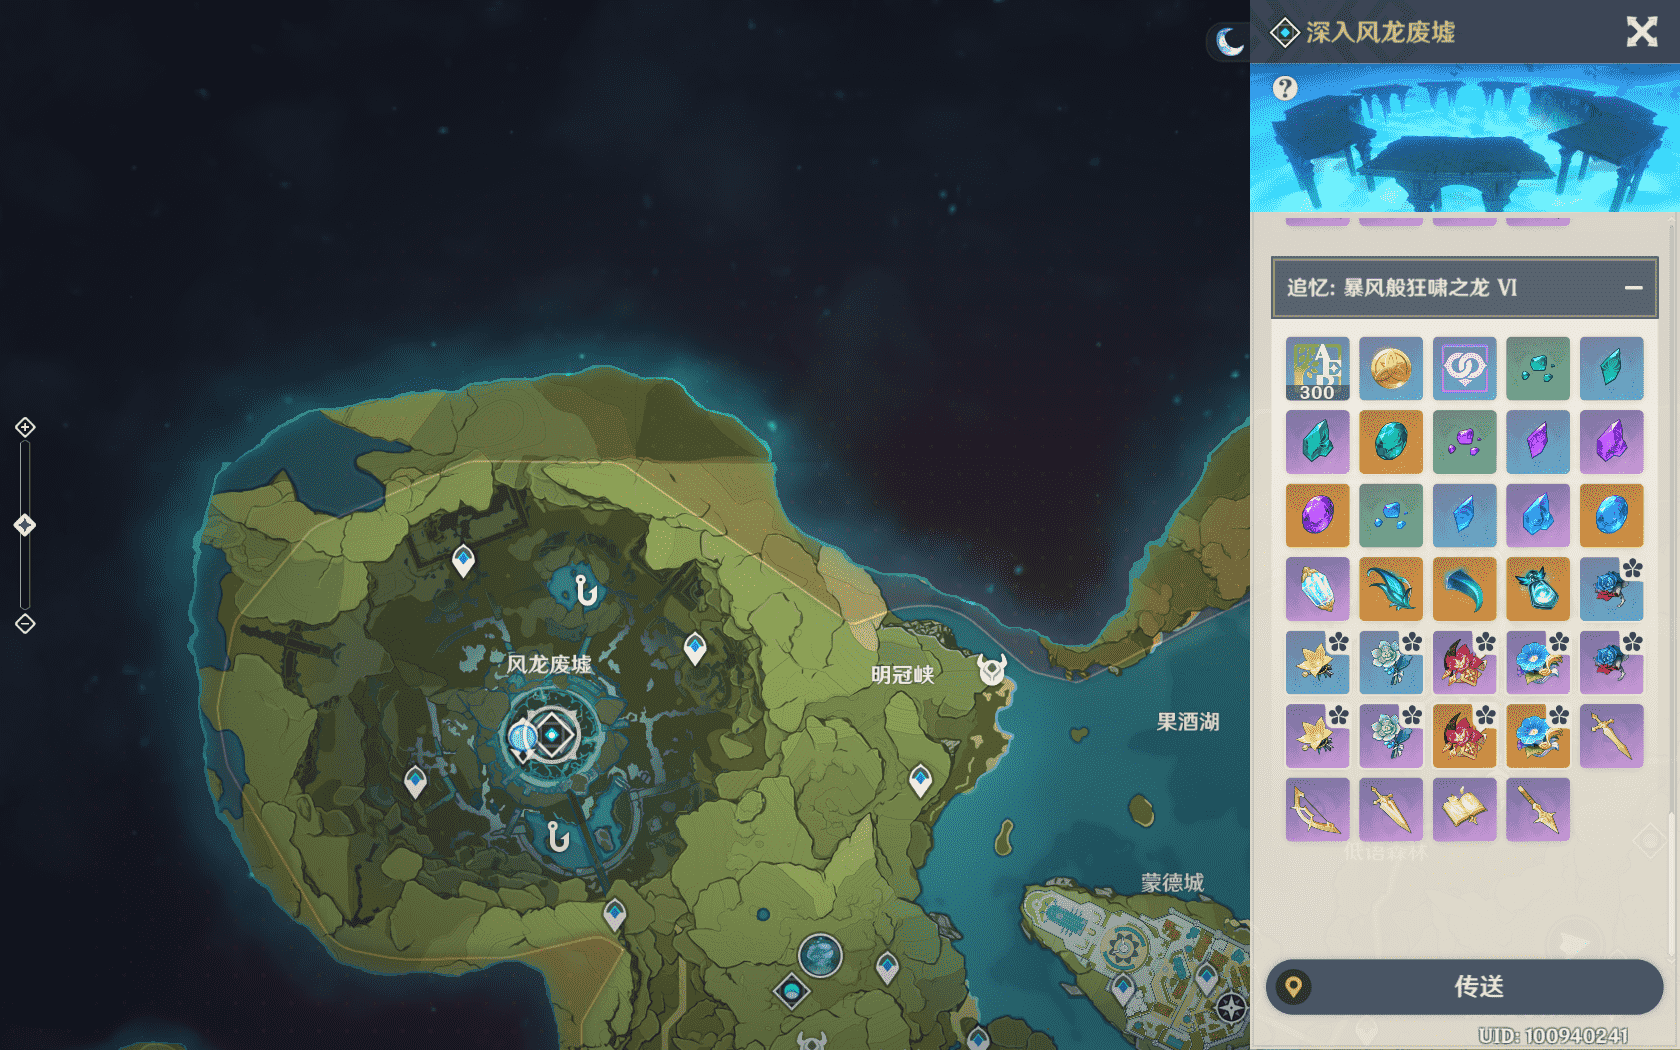Open the question mark help icon
The height and width of the screenshot is (1050, 1680).
pyautogui.click(x=1285, y=88)
